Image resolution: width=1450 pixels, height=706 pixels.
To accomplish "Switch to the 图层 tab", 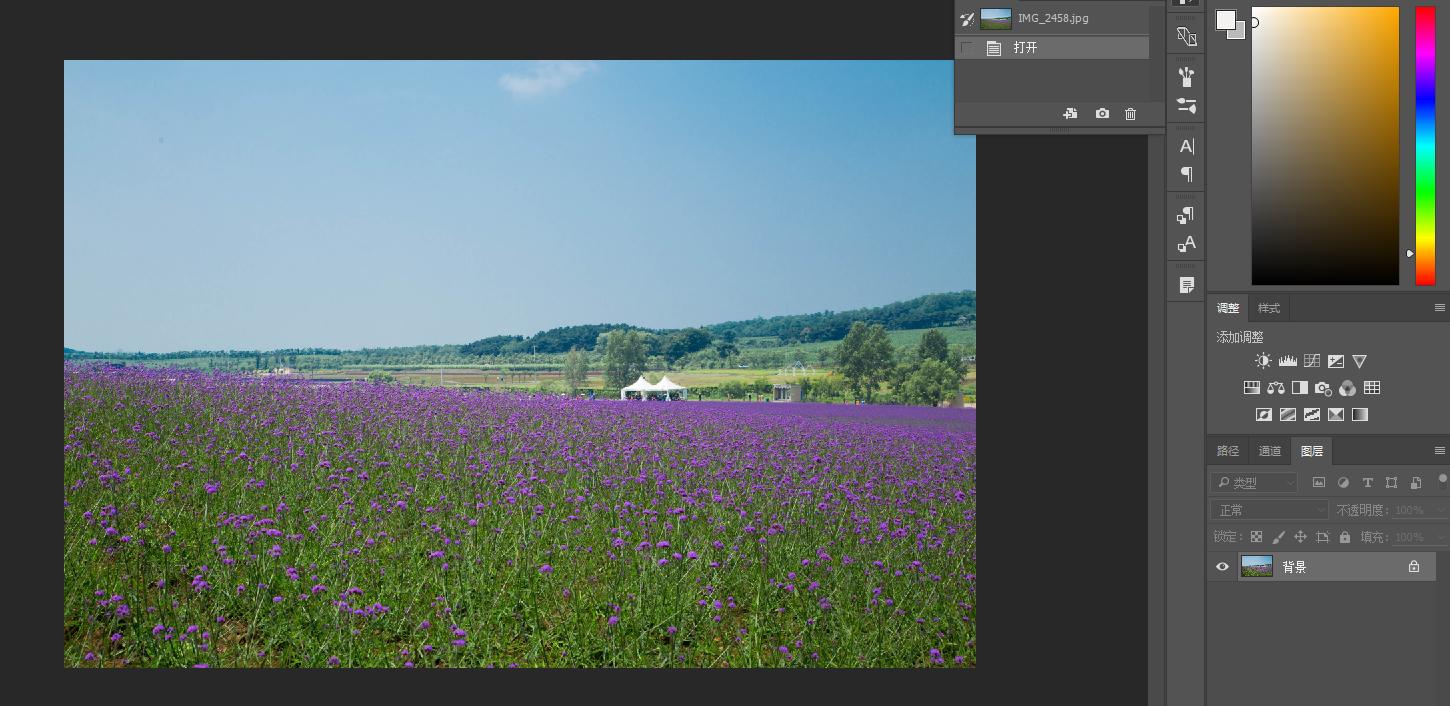I will pos(1312,451).
